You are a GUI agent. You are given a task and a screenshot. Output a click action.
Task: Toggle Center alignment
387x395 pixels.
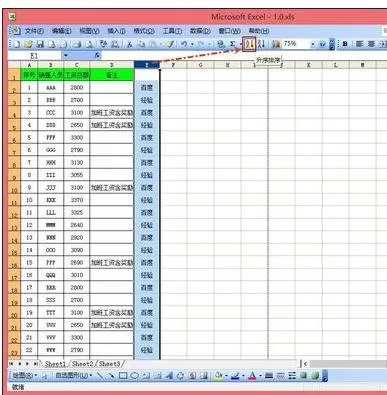pos(371,44)
